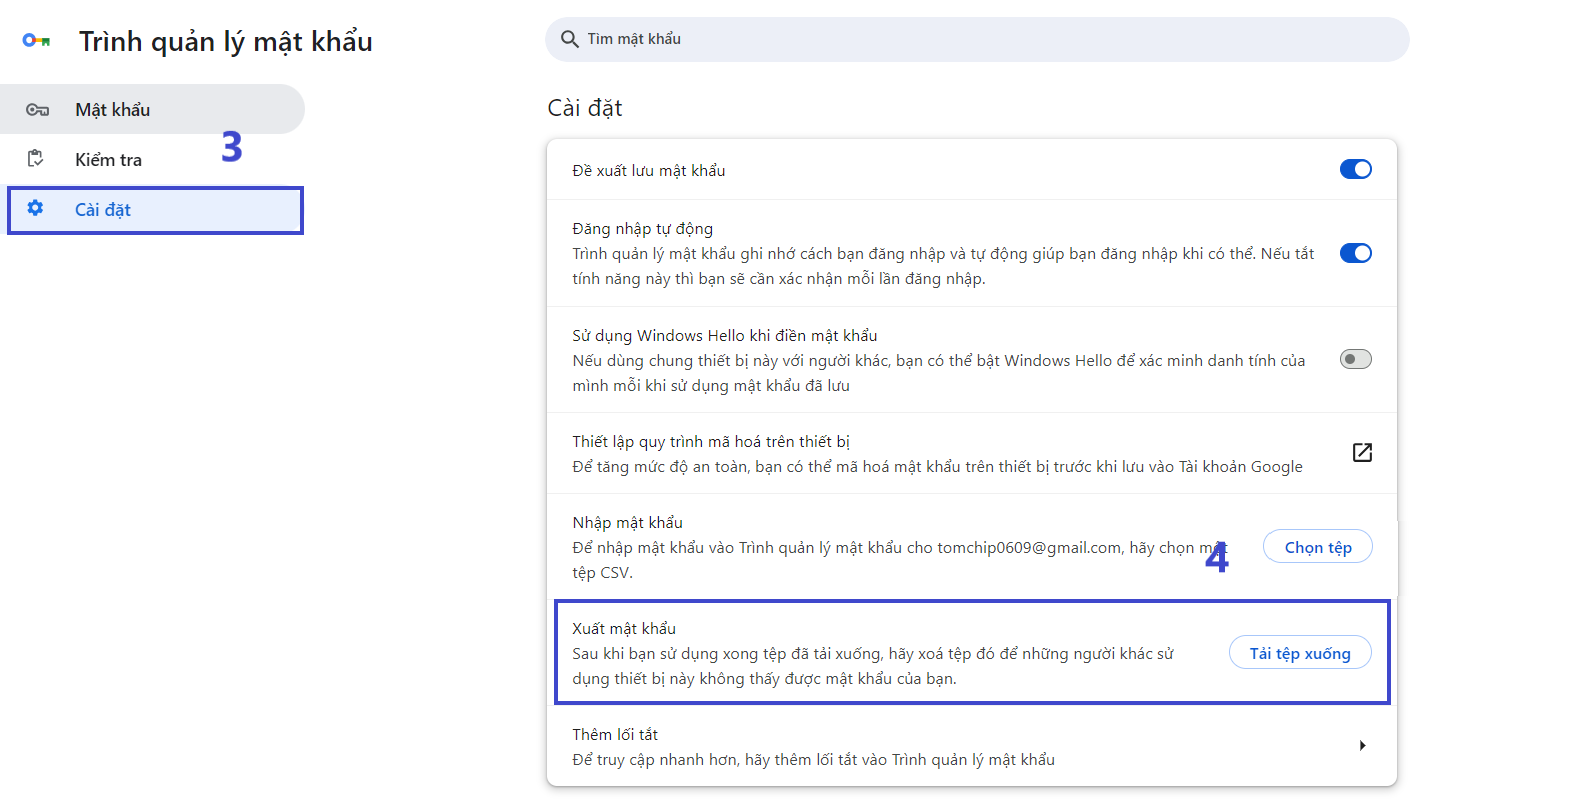Click the Sử dụng Windows Hello row title
The height and width of the screenshot is (806, 1577).
(725, 335)
